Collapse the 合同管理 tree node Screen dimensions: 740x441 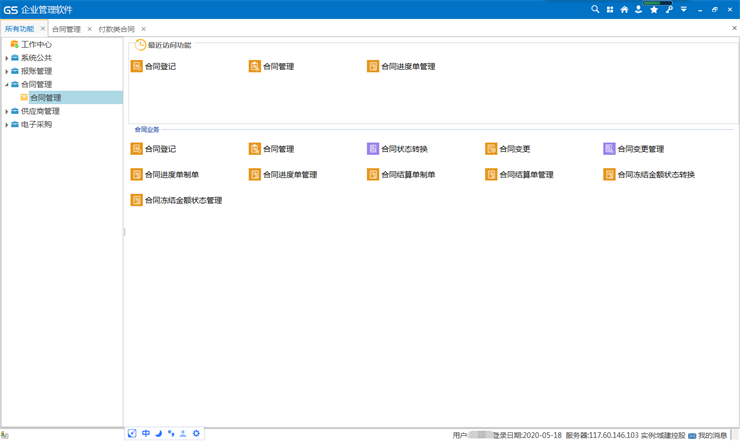click(6, 85)
